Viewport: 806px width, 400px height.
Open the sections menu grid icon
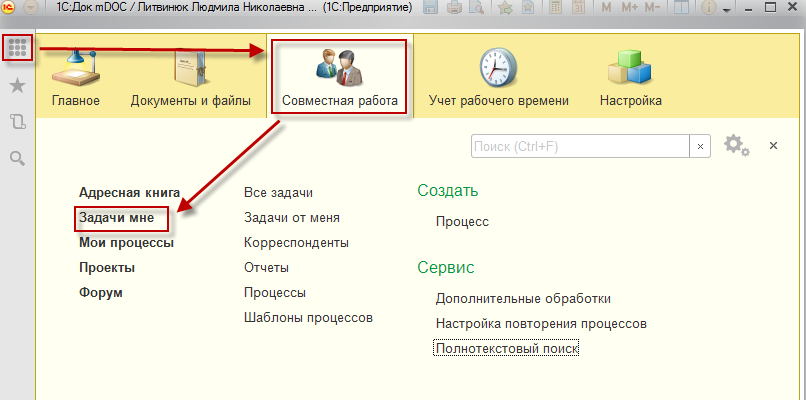(17, 47)
